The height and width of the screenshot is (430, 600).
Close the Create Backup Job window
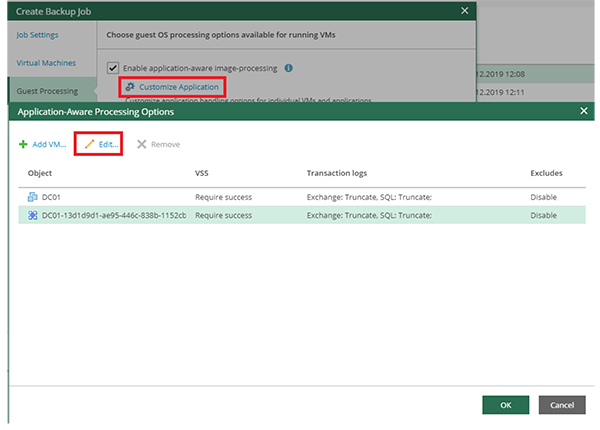tap(464, 10)
